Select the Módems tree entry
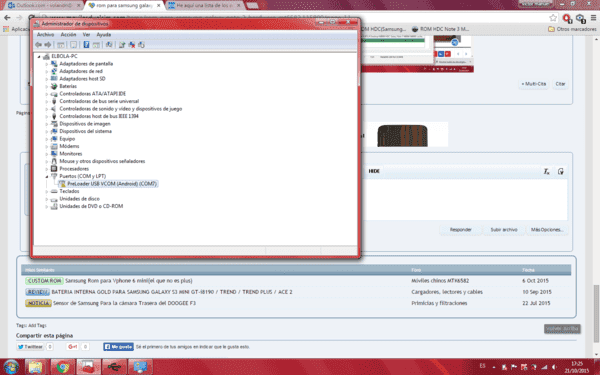The image size is (600, 375). [69, 146]
